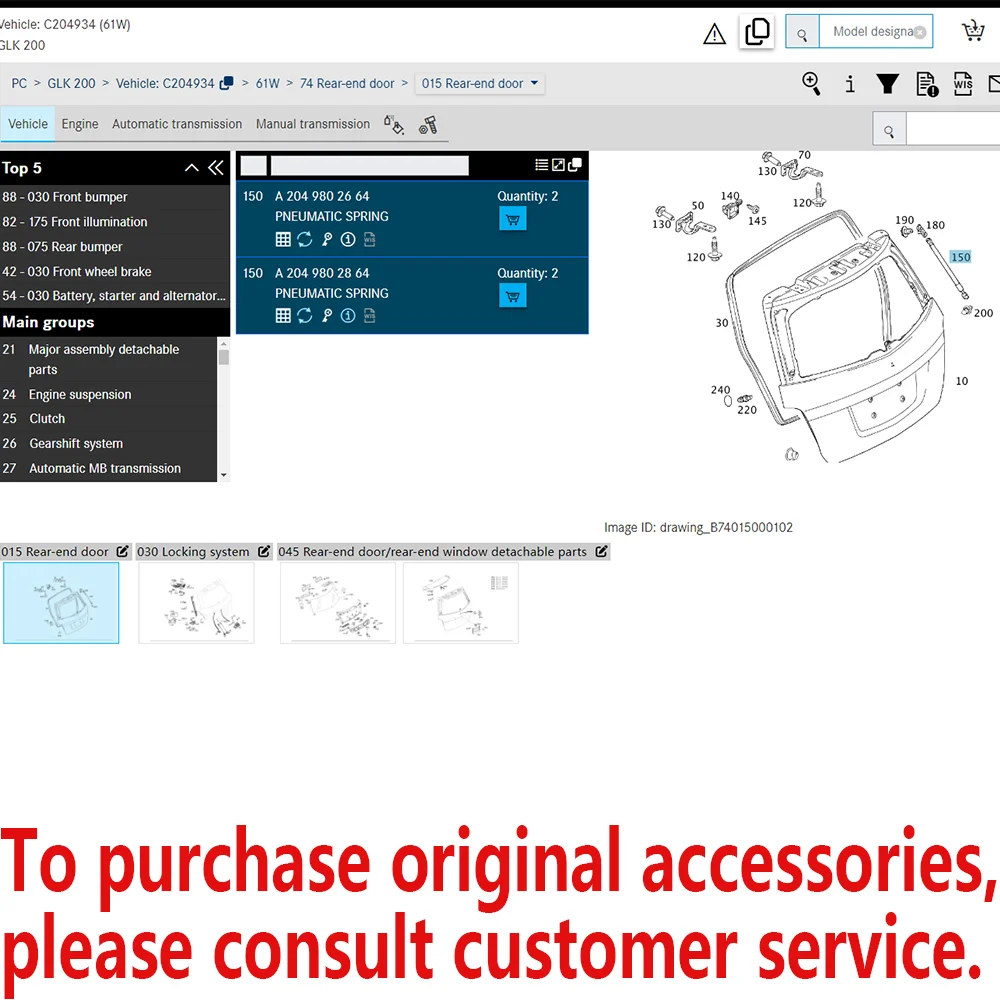Open Vehicle: C204934 breadcrumb link

[x=165, y=84]
